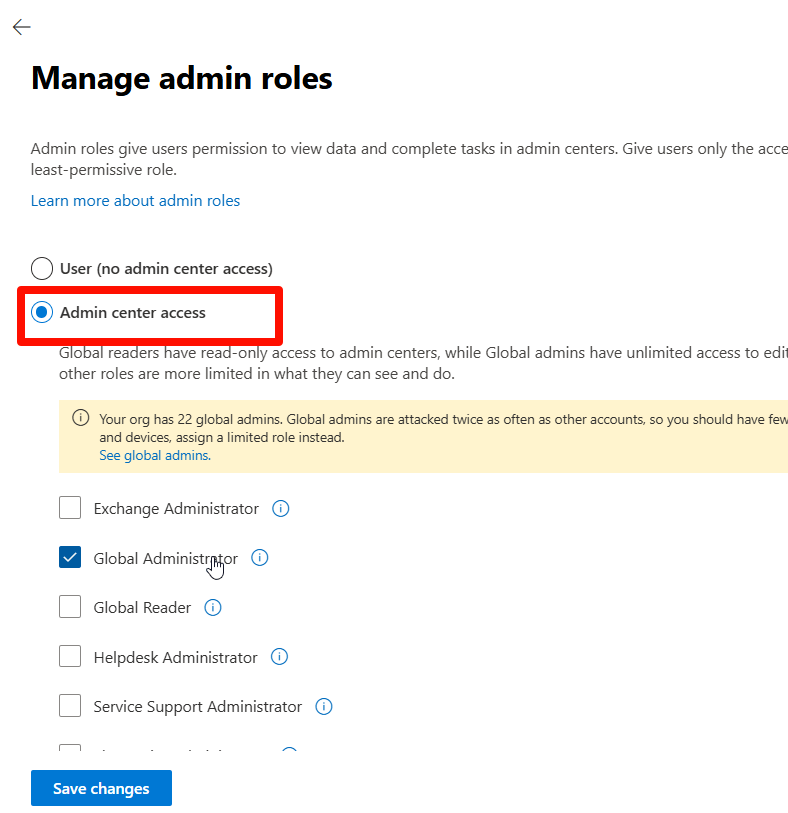Viewport: 788px width, 813px height.
Task: Click the Service Support Administrator label text
Action: (x=198, y=707)
